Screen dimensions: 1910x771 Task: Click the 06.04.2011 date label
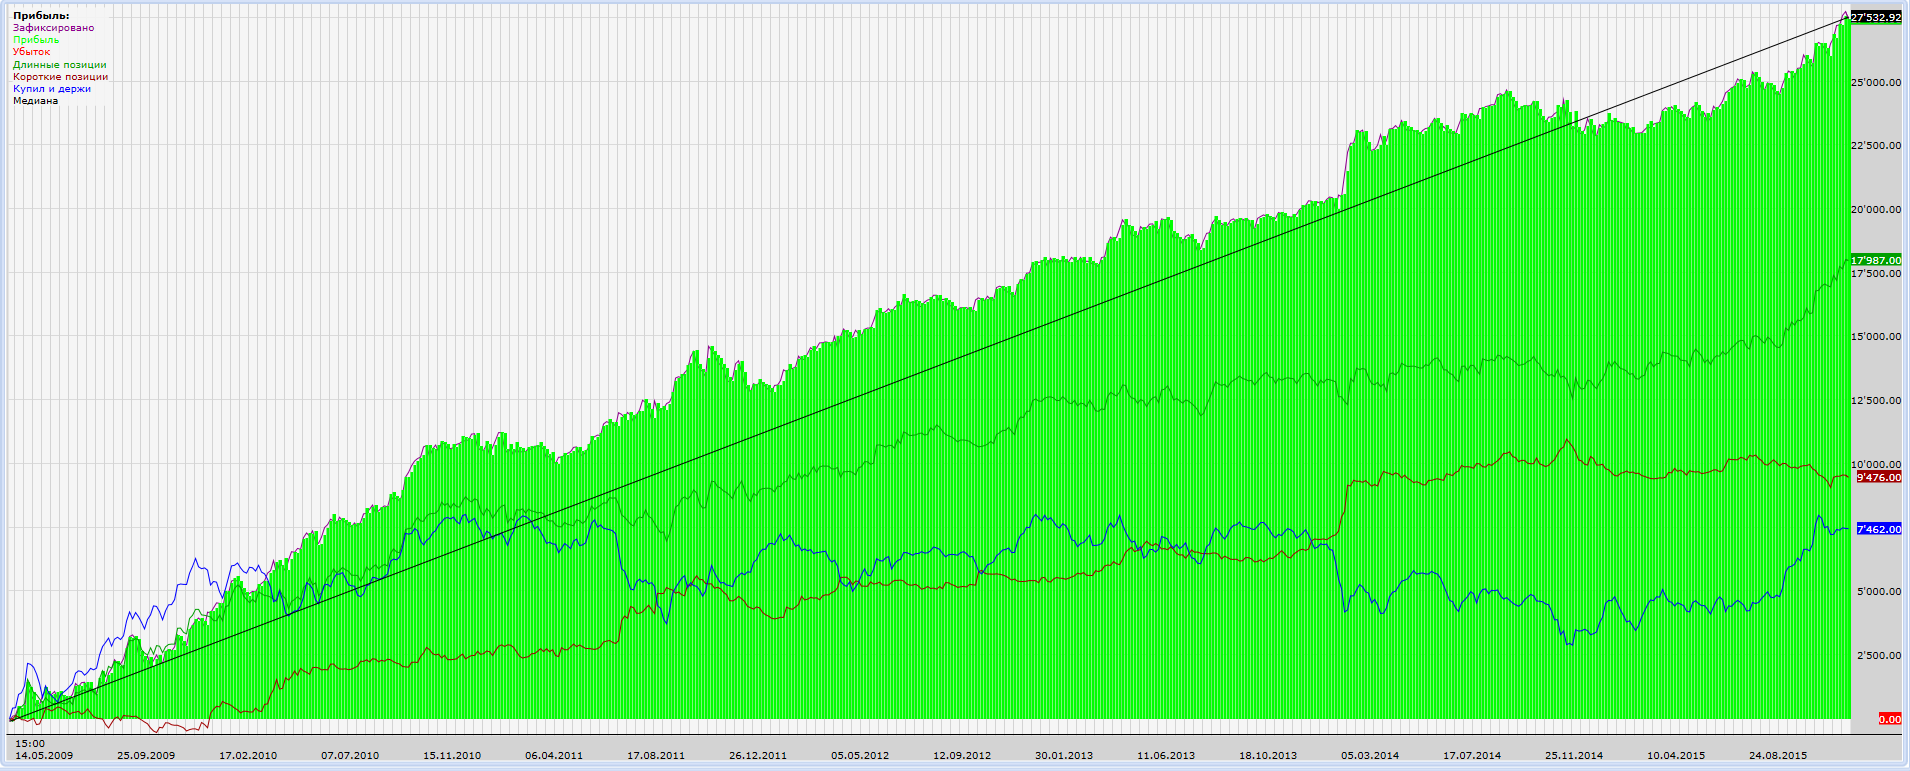tap(554, 756)
